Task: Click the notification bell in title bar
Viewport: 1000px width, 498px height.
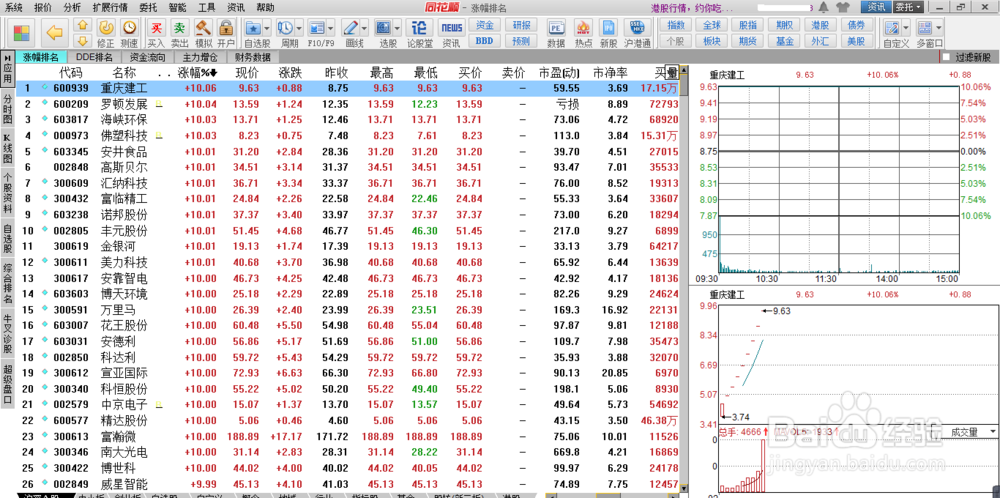Action: tap(823, 7)
